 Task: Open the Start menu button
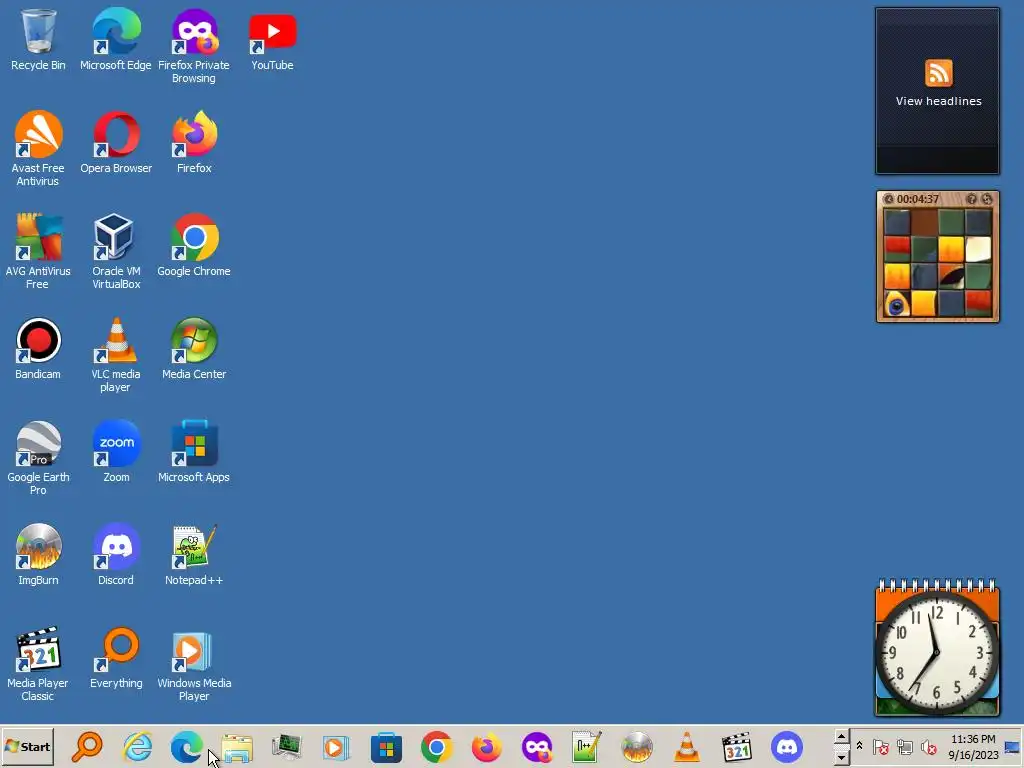[27, 747]
